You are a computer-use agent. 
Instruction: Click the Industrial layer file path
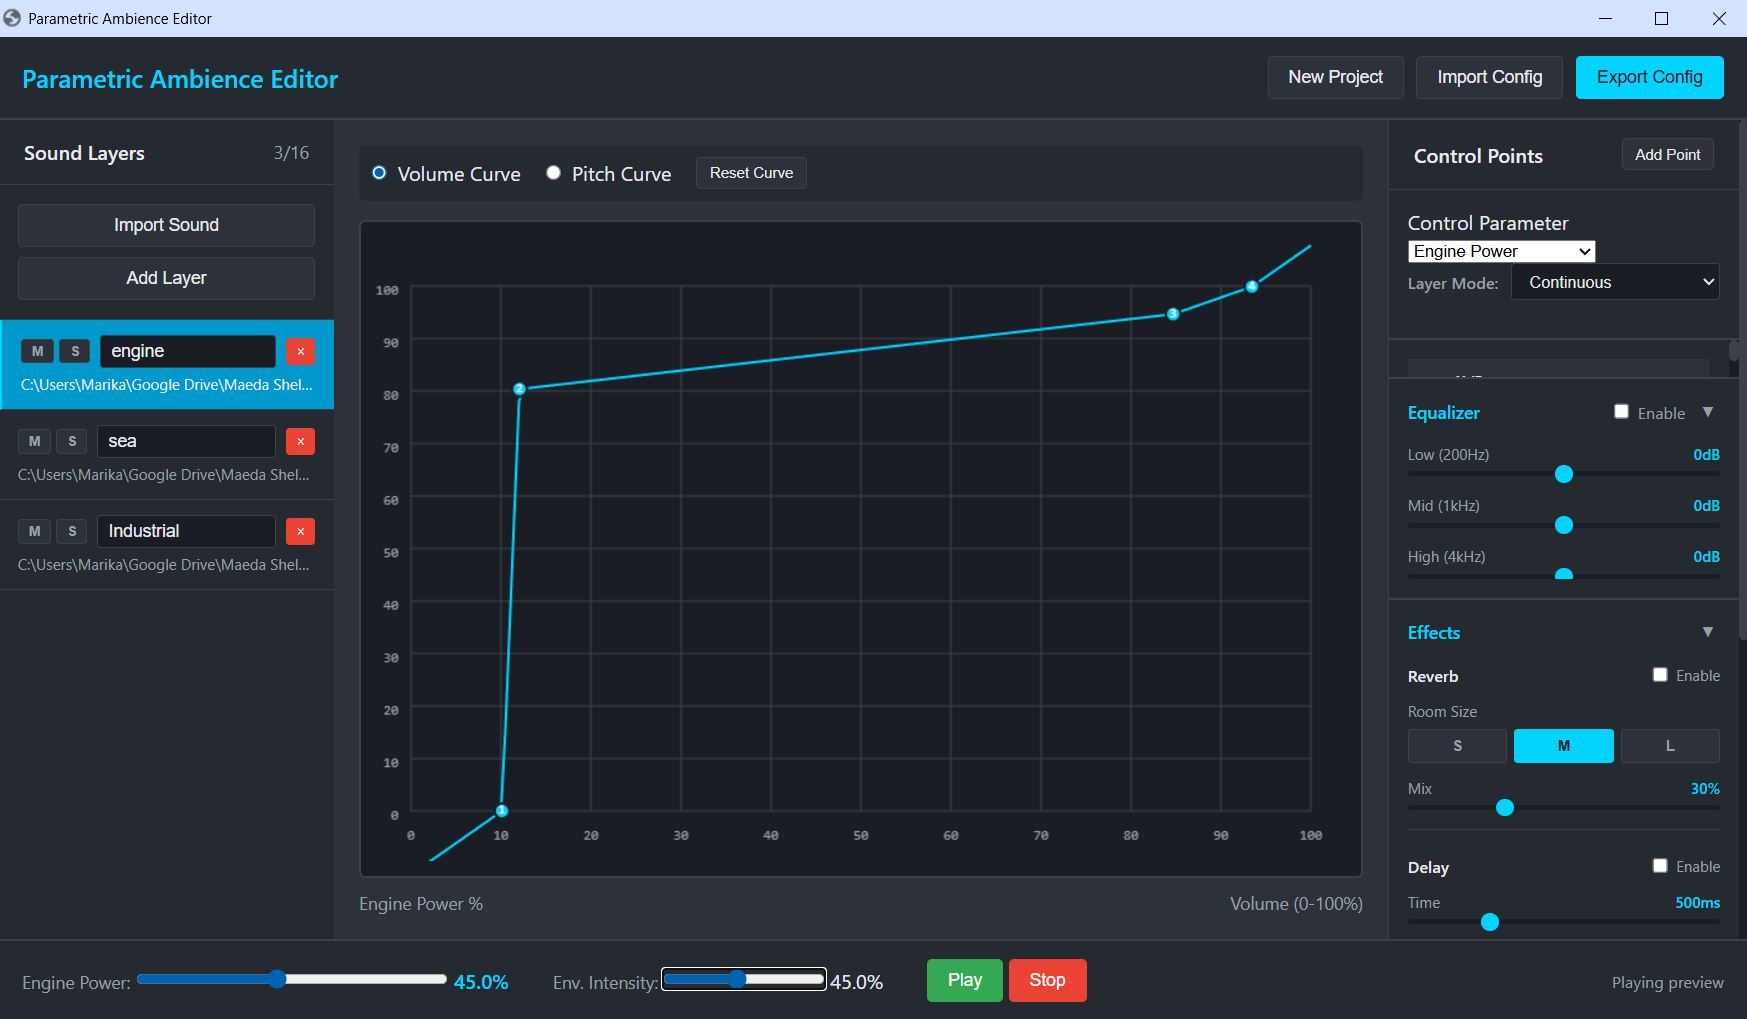click(x=164, y=565)
